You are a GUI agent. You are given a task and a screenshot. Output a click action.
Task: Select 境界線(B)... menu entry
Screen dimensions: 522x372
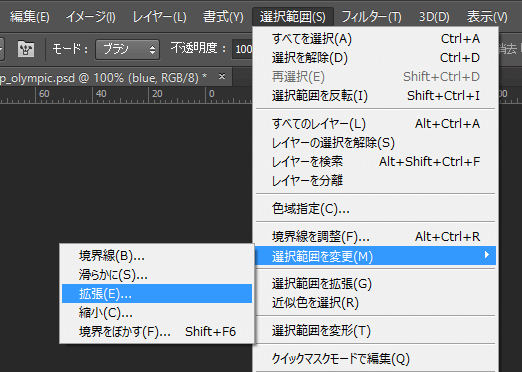click(x=157, y=256)
